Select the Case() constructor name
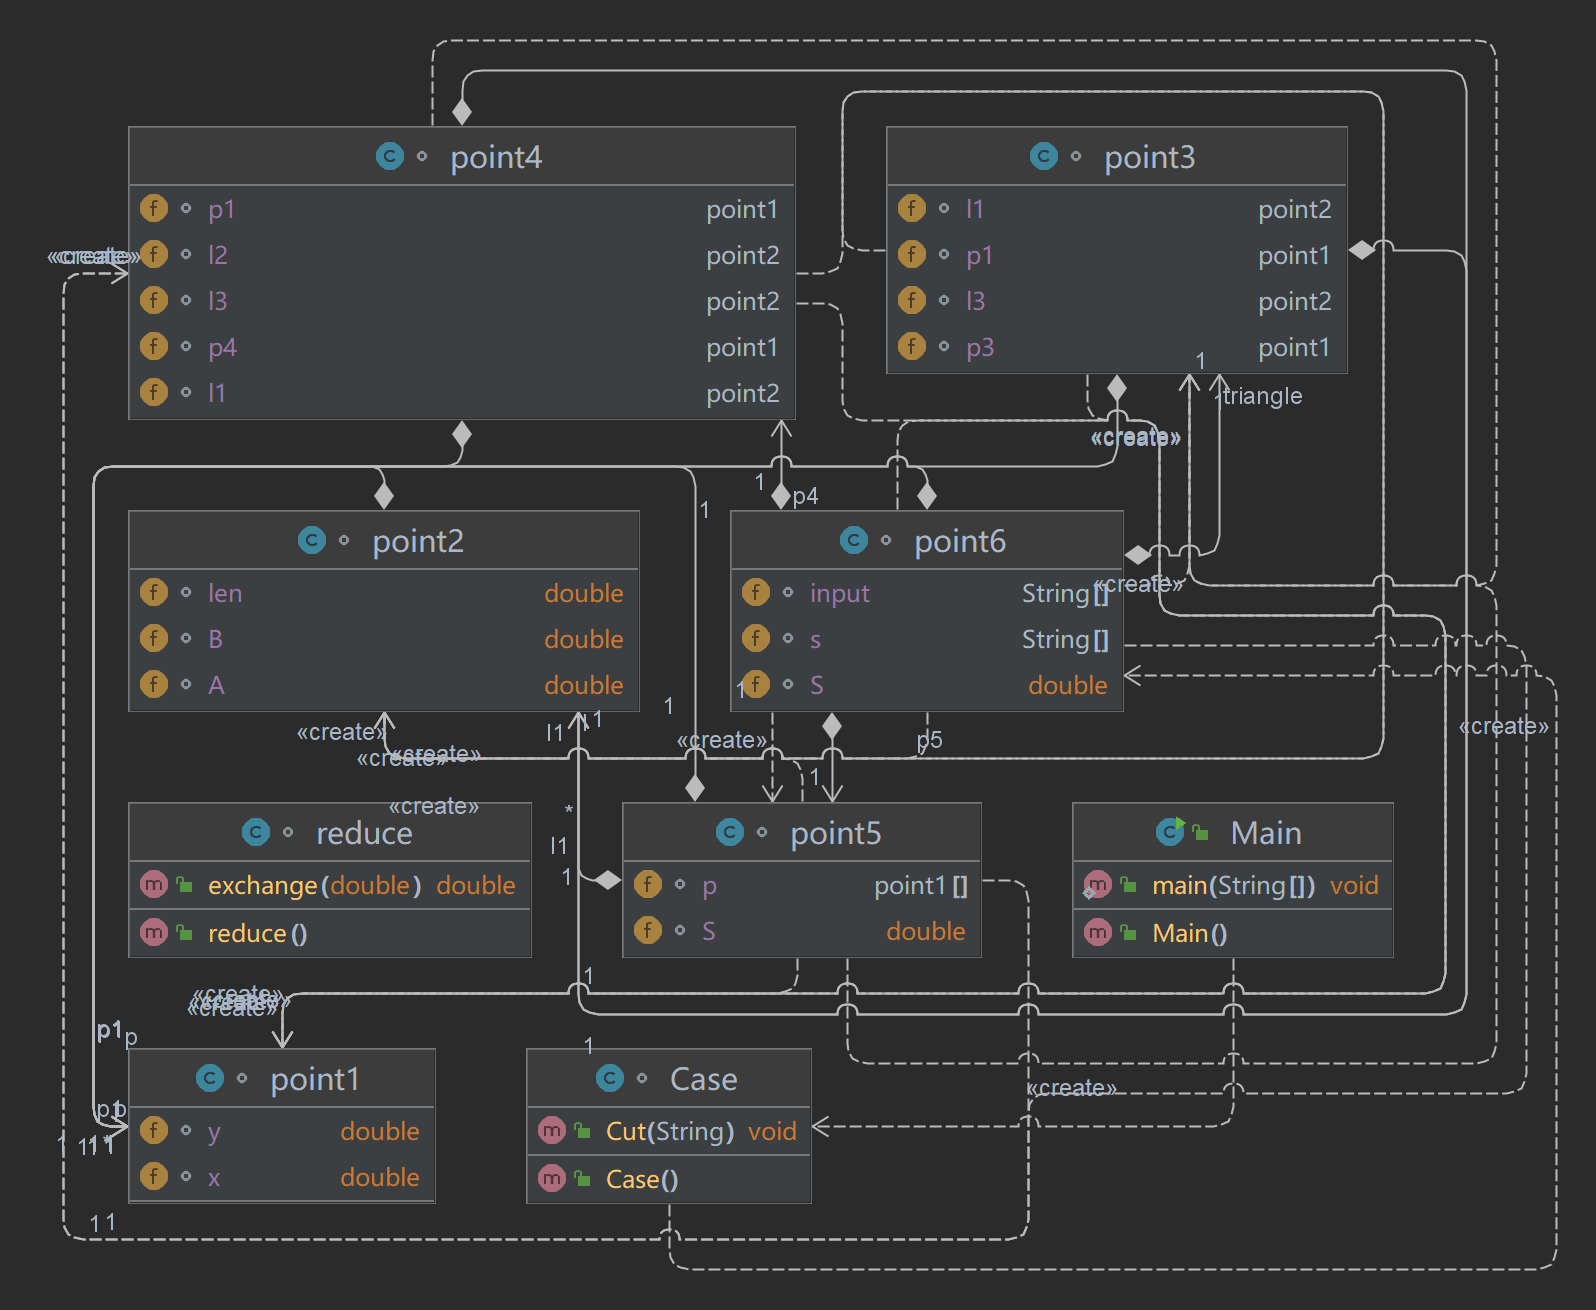1596x1310 pixels. (x=642, y=1179)
